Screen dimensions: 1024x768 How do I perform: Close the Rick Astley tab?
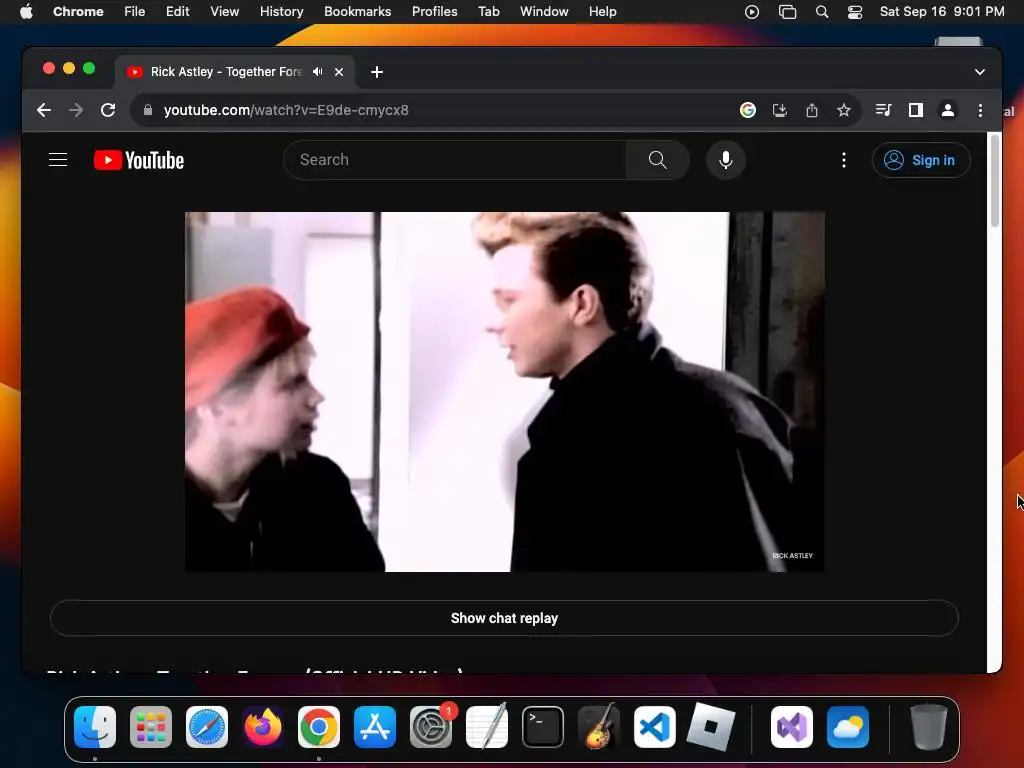coord(339,72)
